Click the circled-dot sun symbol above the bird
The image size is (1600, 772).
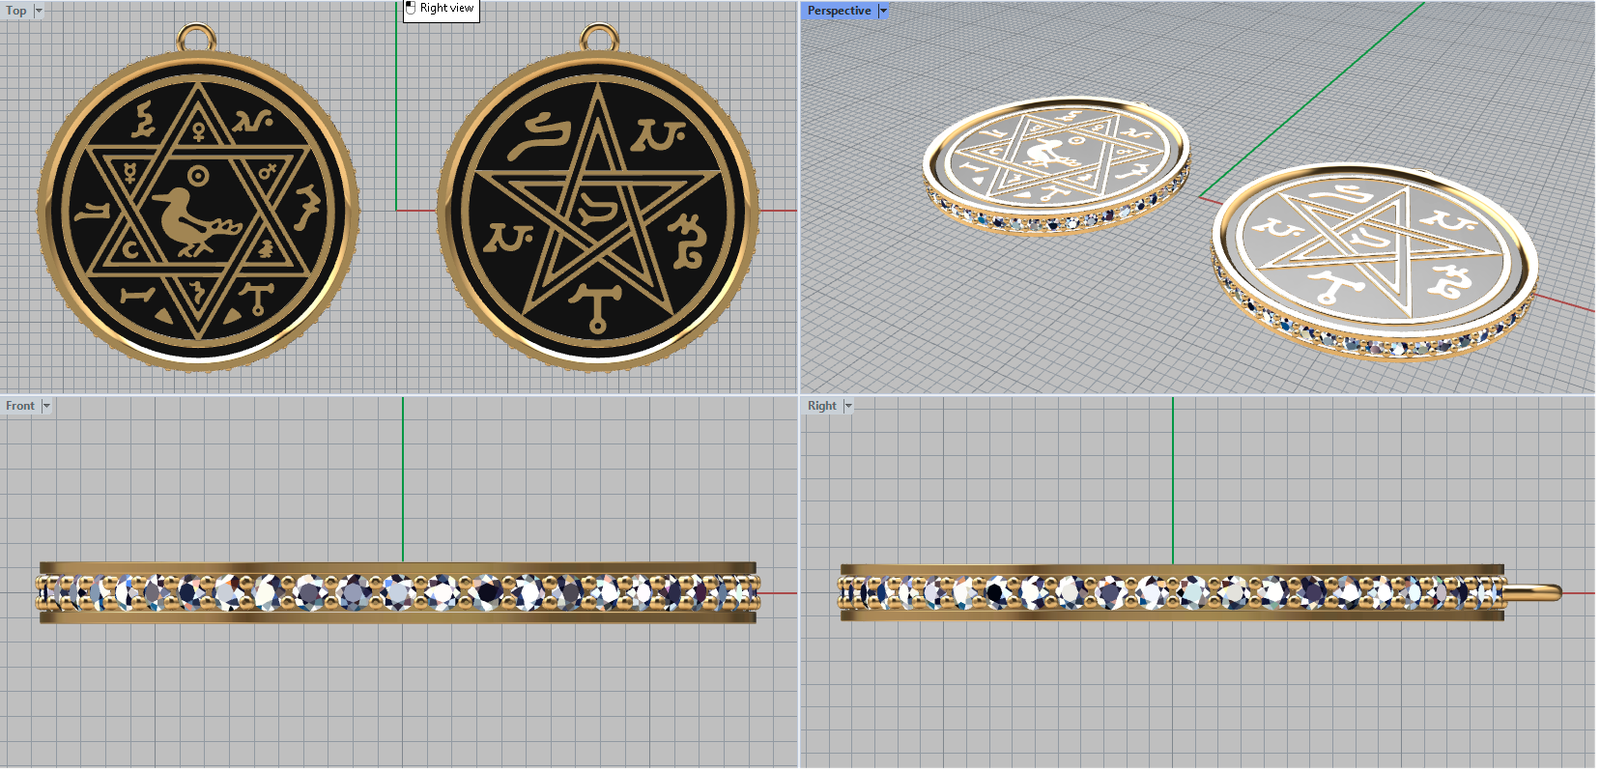pos(199,177)
